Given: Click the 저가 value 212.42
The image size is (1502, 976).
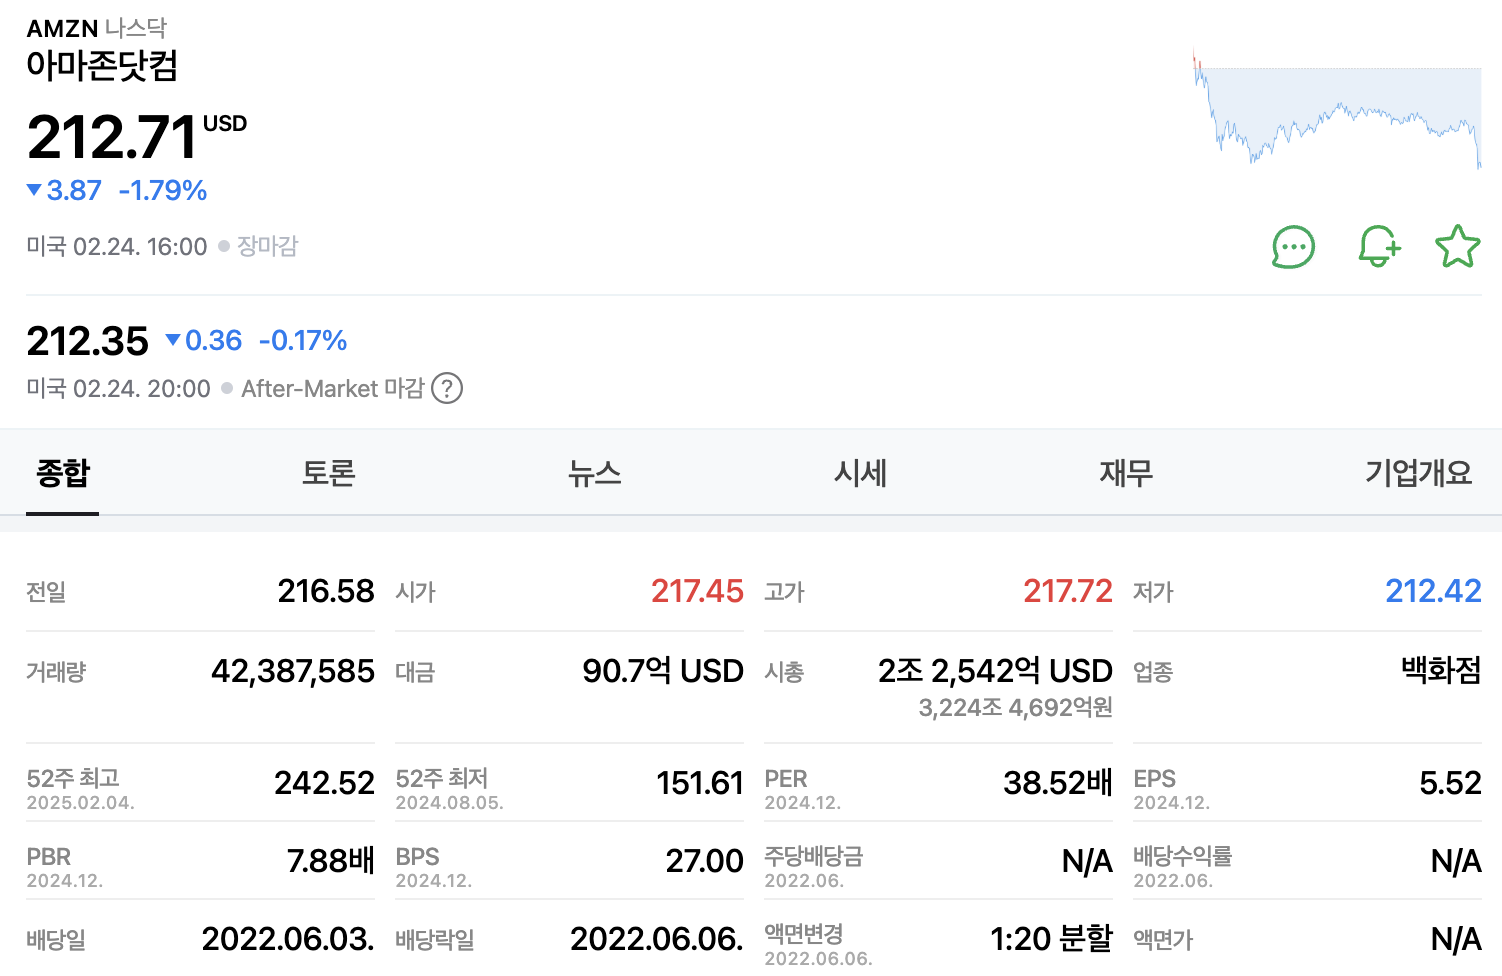Looking at the screenshot, I should tap(1433, 591).
